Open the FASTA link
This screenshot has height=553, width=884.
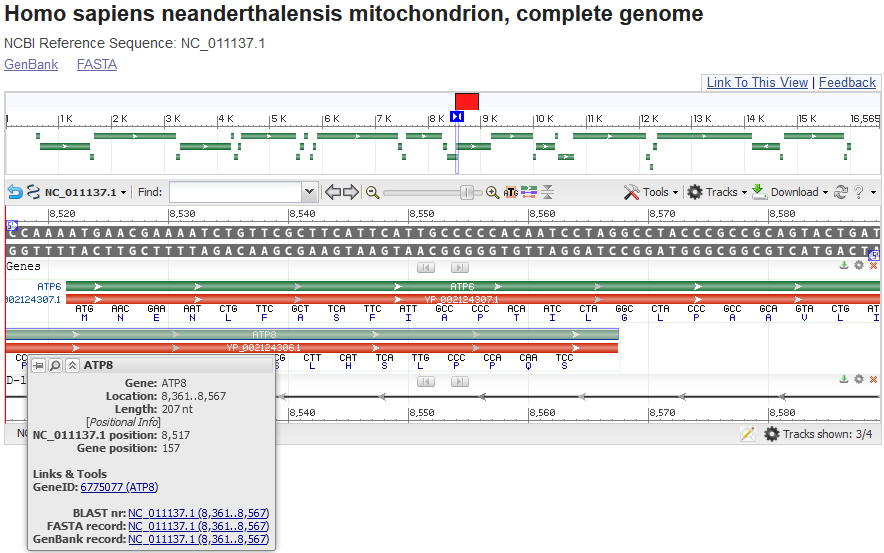pyautogui.click(x=97, y=65)
